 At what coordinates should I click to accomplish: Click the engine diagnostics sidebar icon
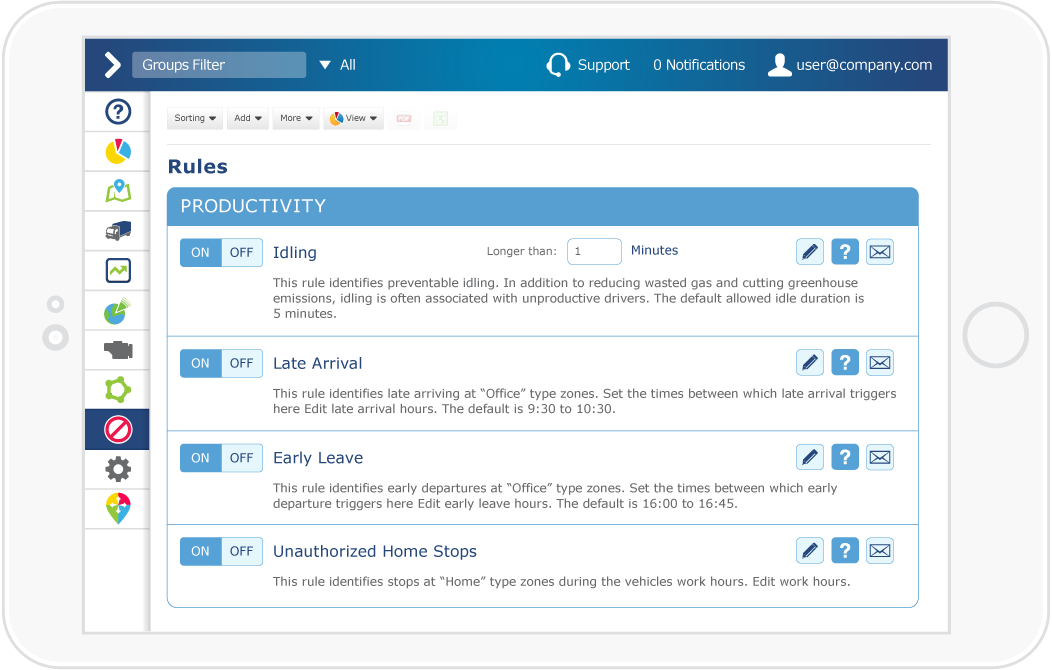click(x=118, y=350)
